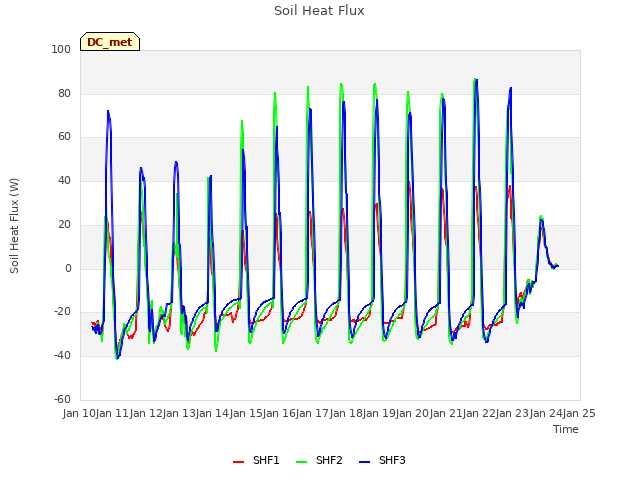Click the Jan 20 x-axis label
Viewport: 640px width, 480px height.
click(413, 413)
